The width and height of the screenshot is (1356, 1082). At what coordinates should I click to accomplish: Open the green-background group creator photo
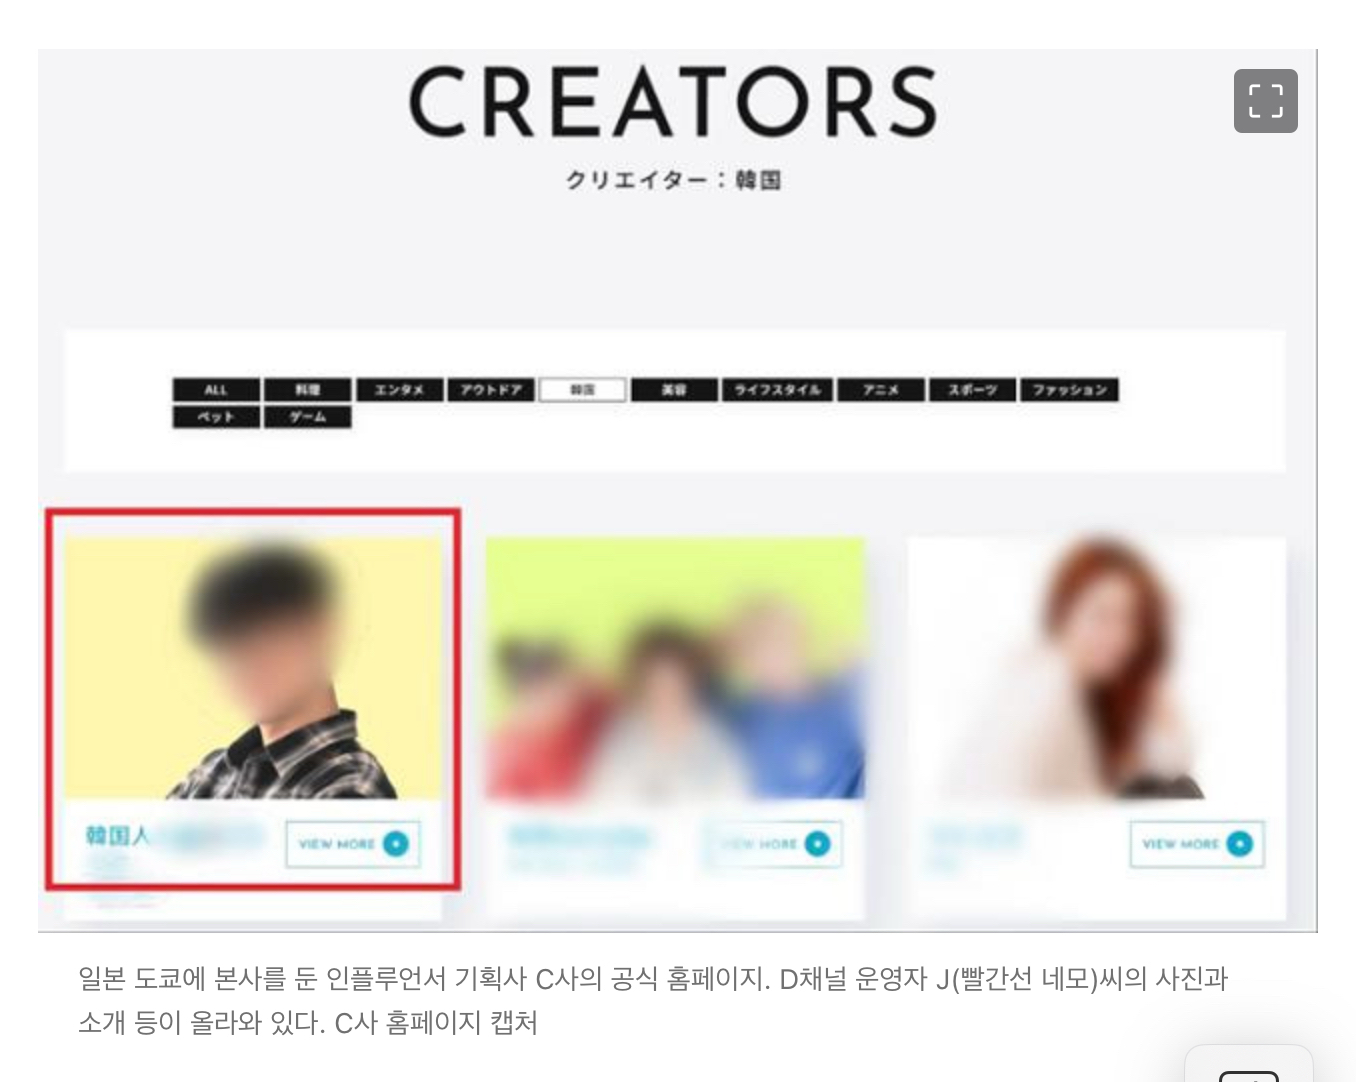[675, 668]
